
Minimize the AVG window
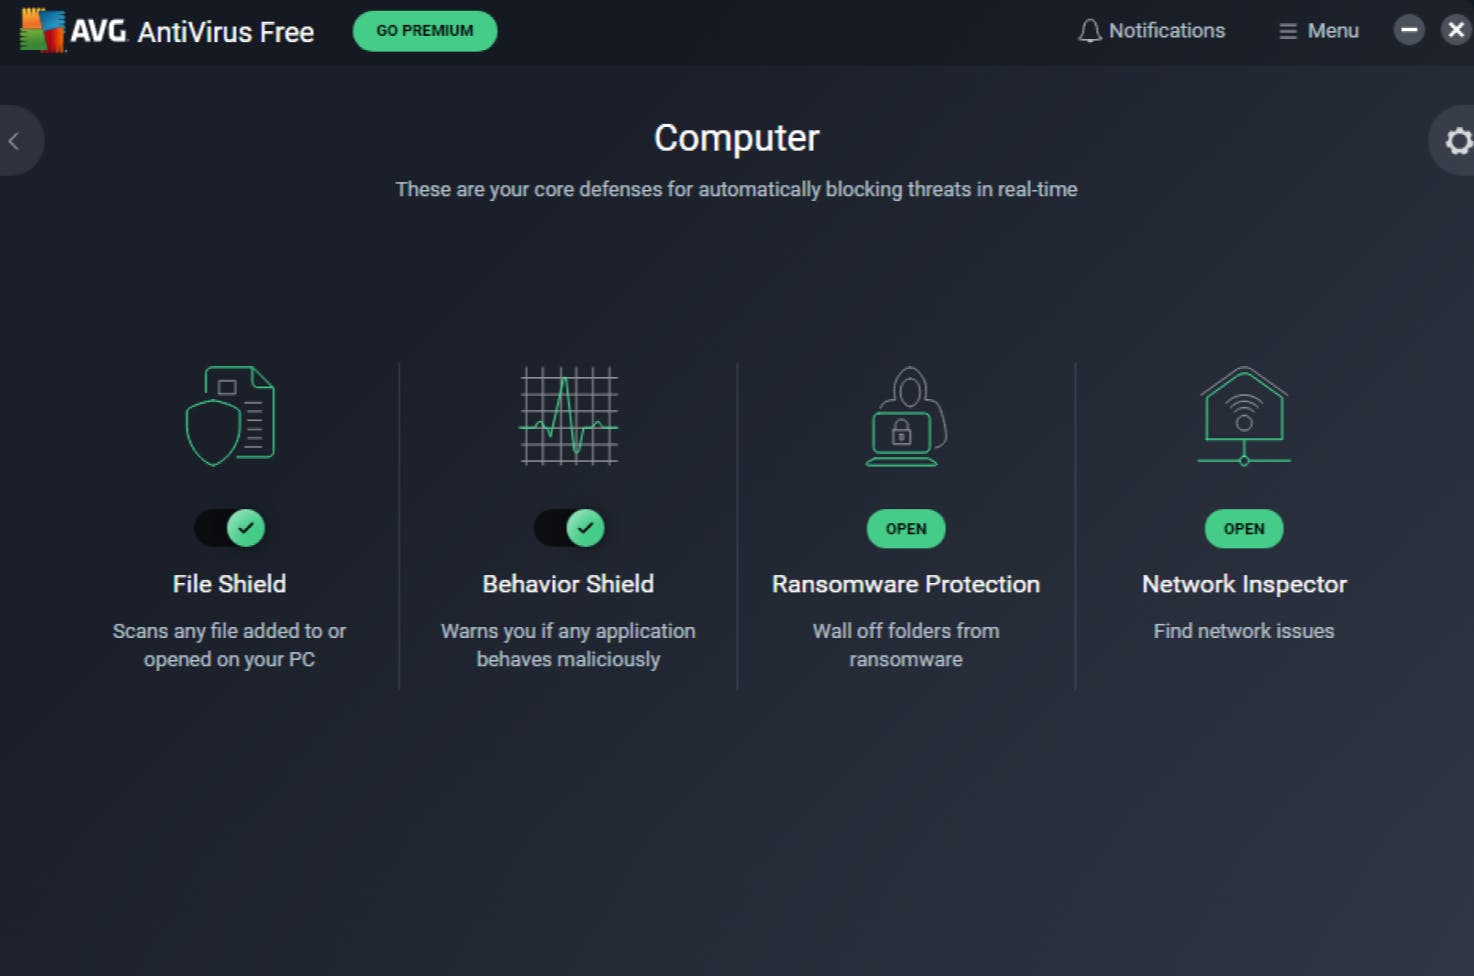(1409, 30)
